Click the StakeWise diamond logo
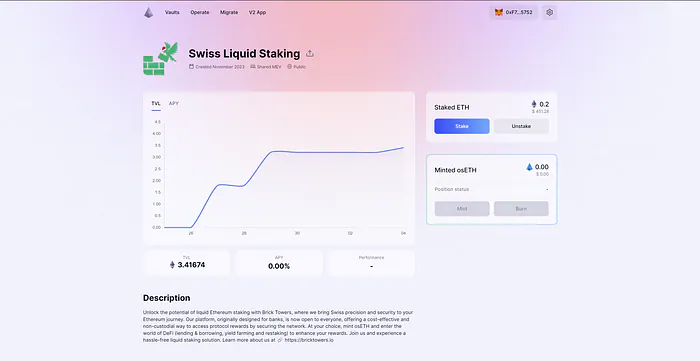700x361 pixels. [149, 12]
